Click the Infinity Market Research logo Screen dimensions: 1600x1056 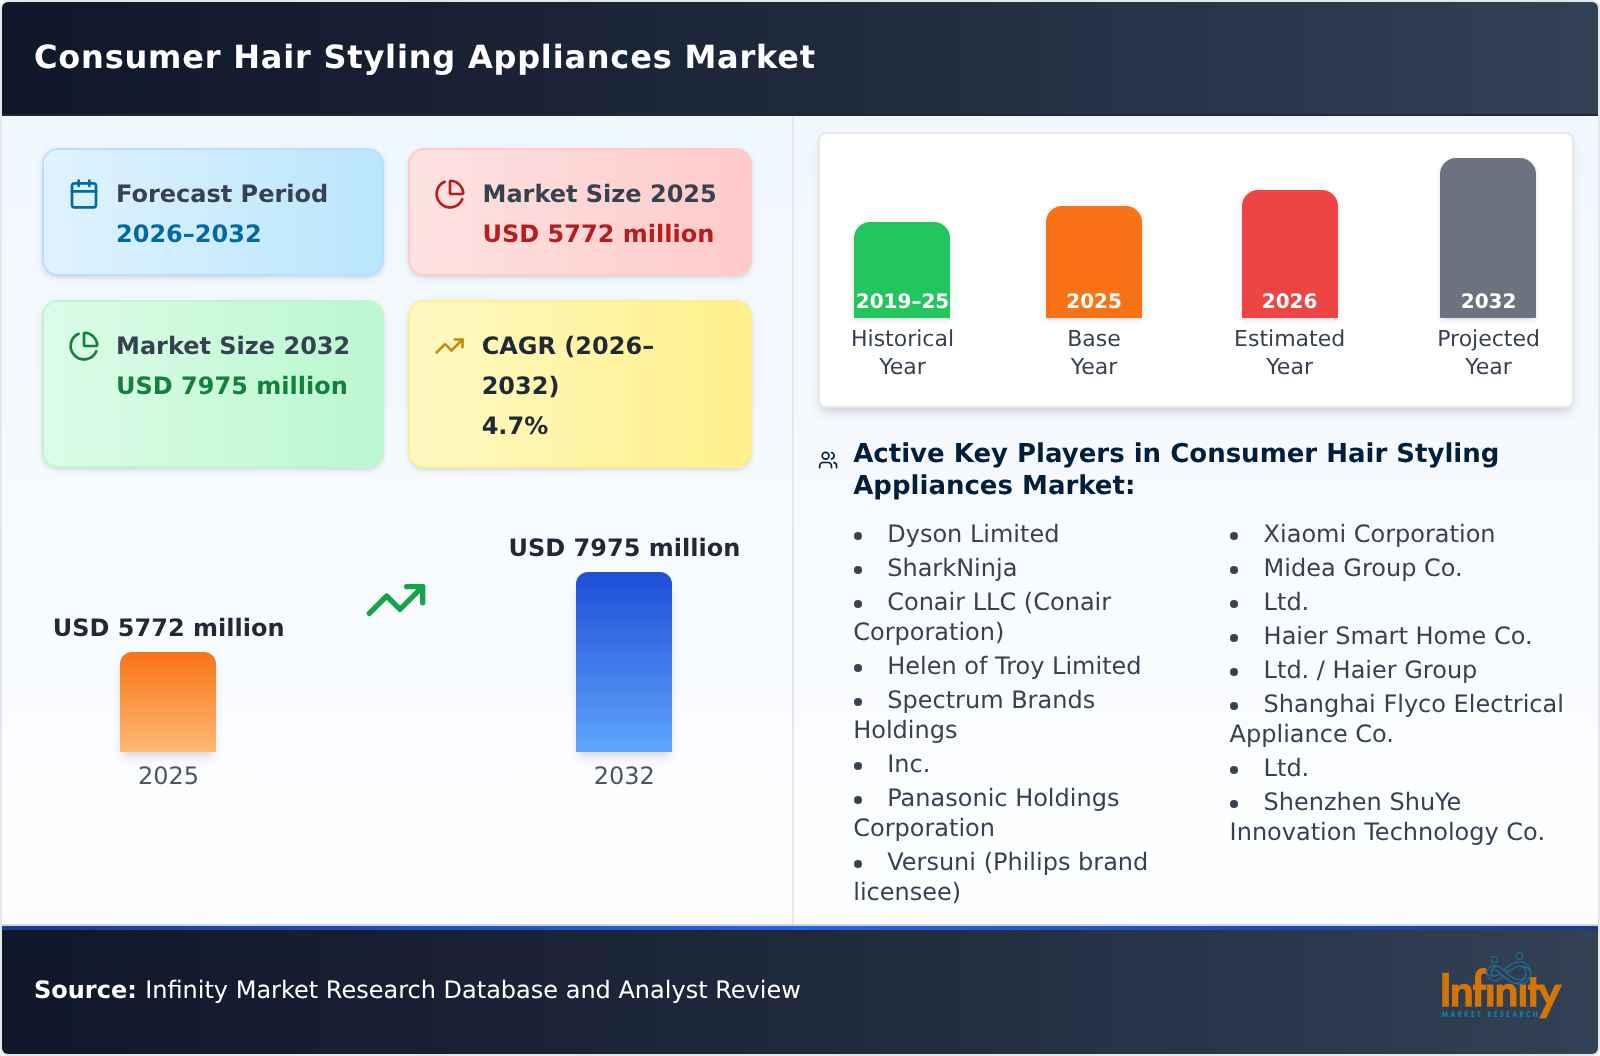click(x=1500, y=992)
